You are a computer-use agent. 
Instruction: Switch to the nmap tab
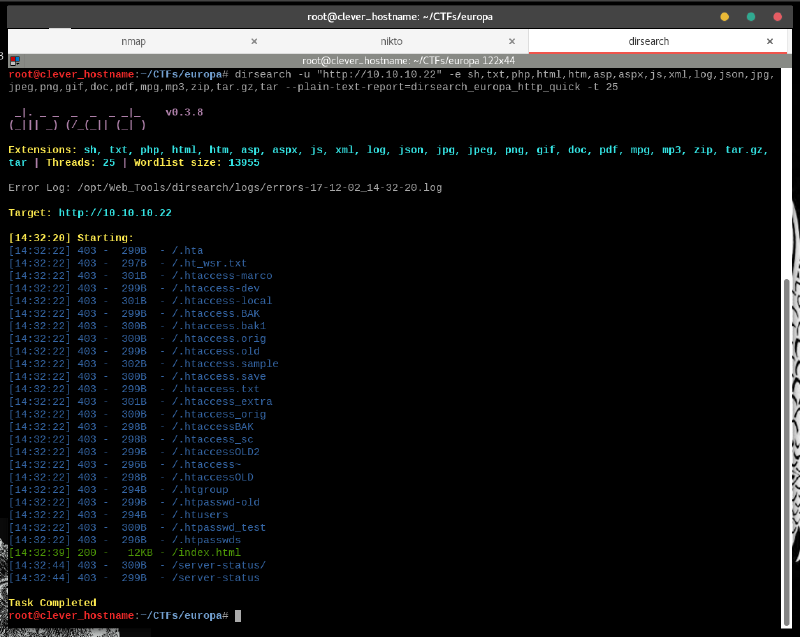click(134, 41)
